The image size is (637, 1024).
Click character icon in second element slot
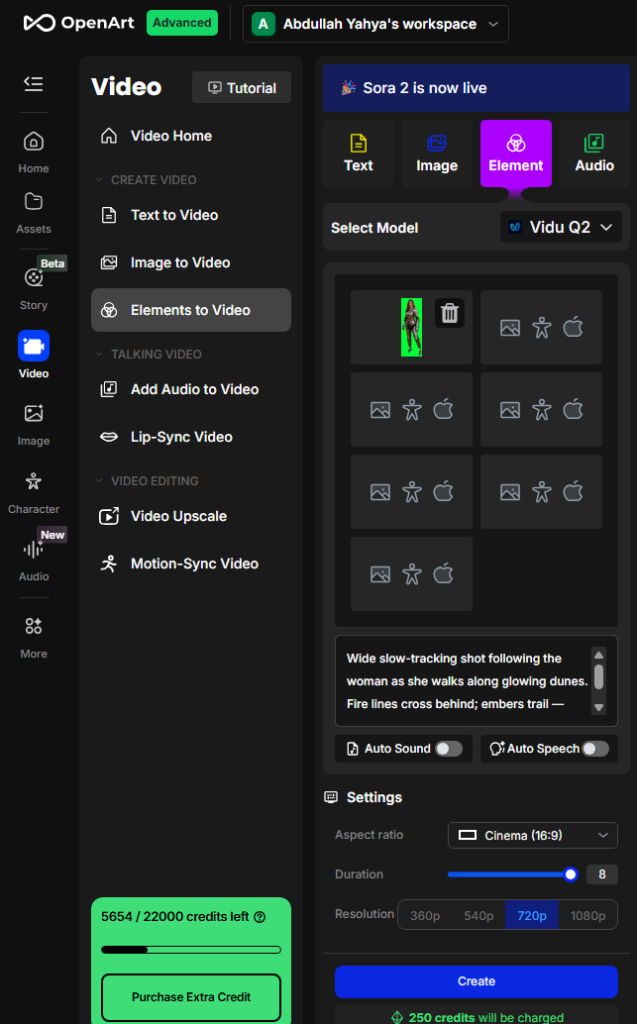(542, 328)
